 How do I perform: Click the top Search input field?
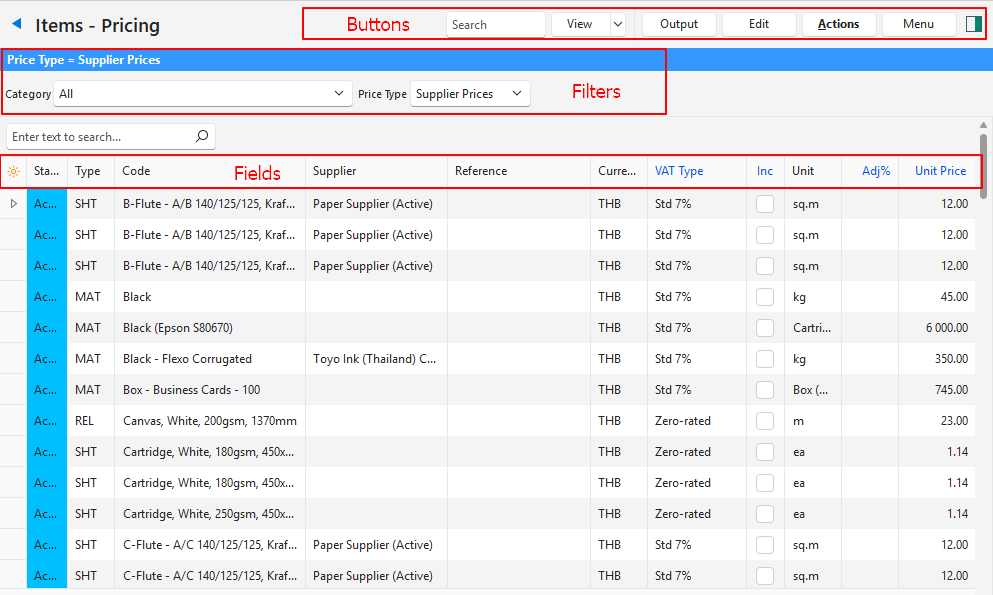pos(495,24)
